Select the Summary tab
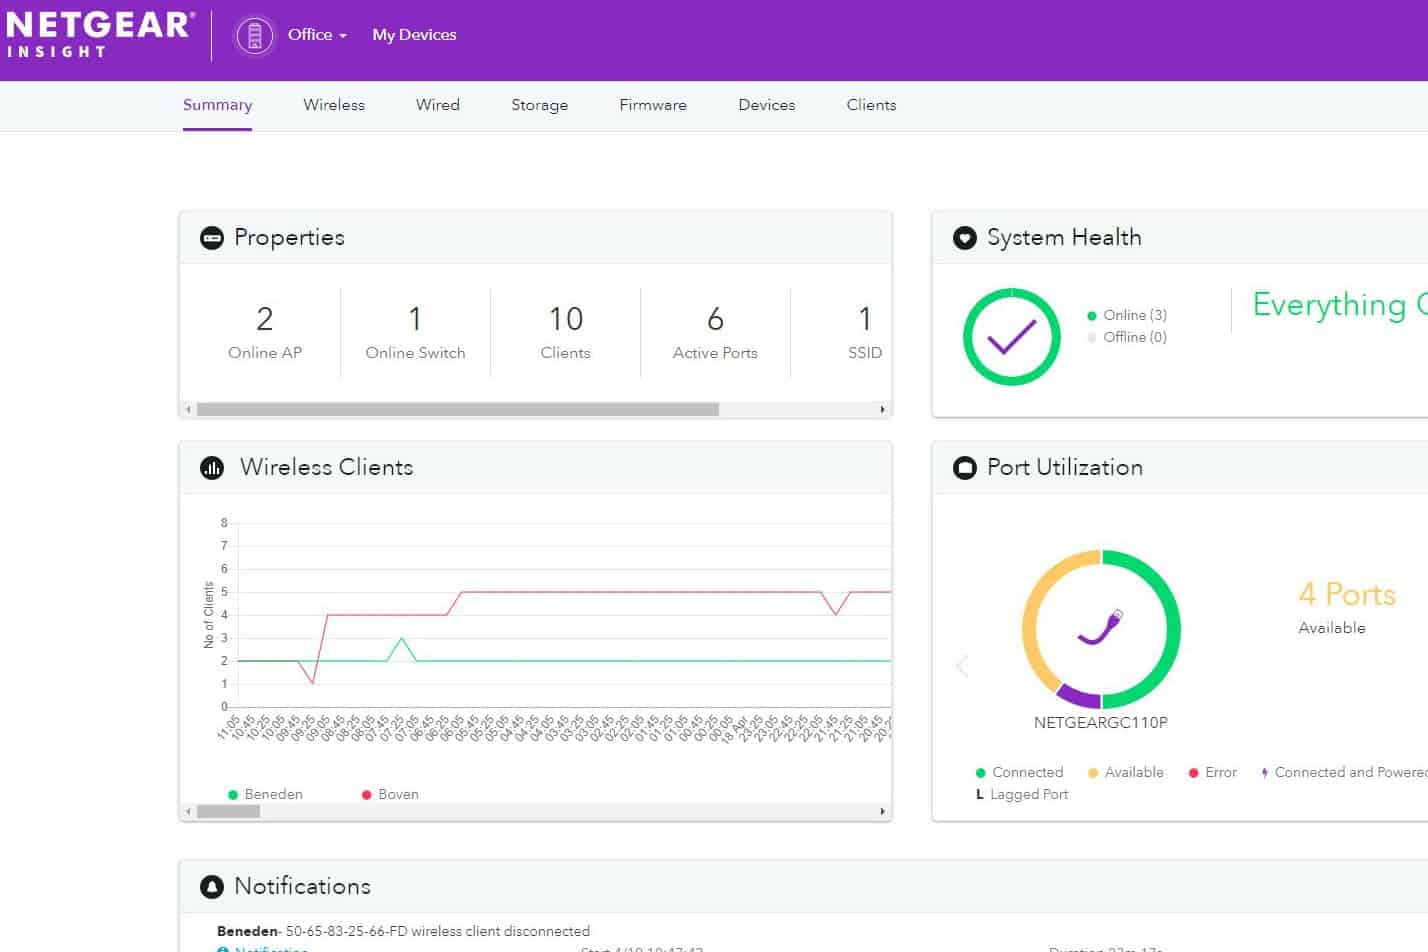This screenshot has width=1428, height=952. pyautogui.click(x=217, y=105)
